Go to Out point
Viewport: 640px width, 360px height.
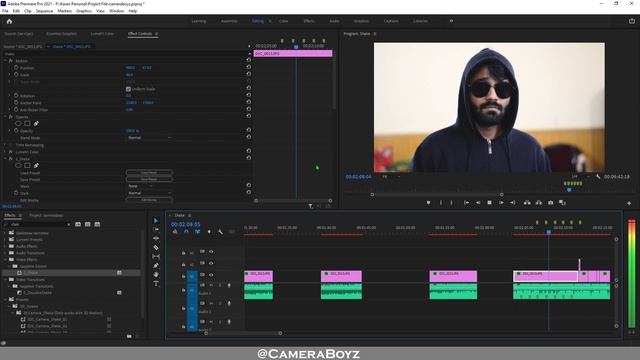pos(513,202)
